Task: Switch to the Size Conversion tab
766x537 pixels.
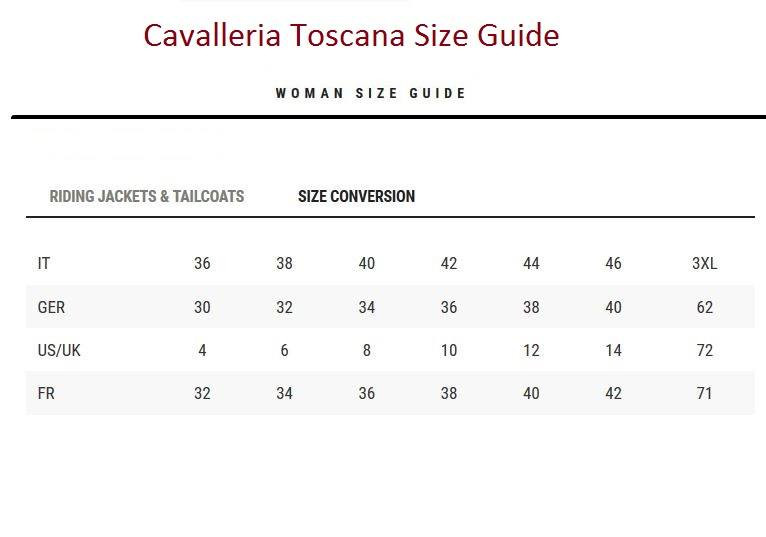Action: click(x=356, y=197)
